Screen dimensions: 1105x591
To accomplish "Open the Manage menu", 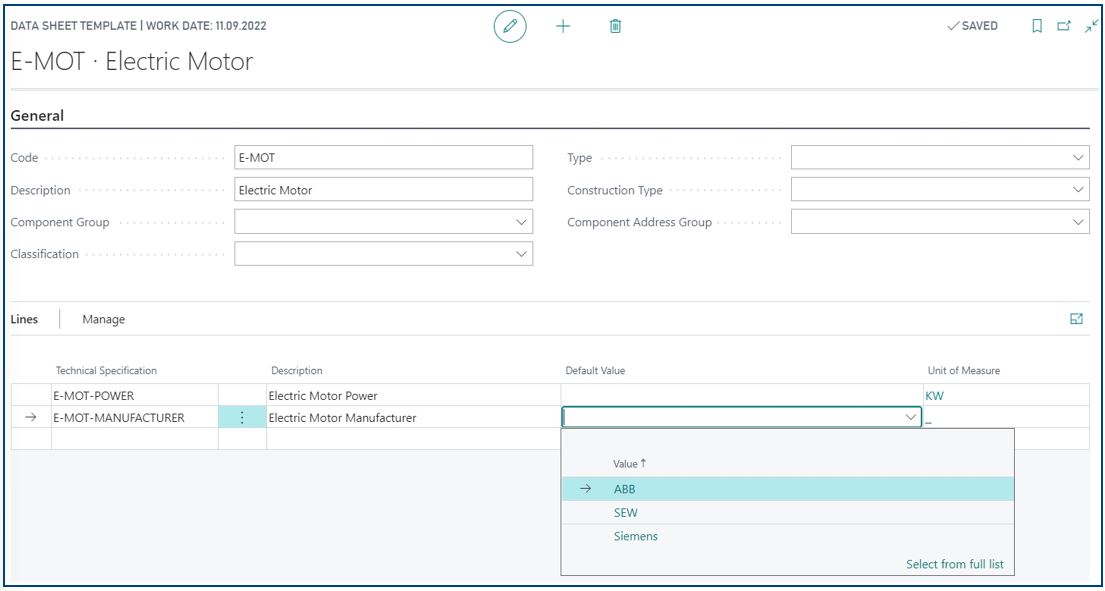I will point(104,319).
